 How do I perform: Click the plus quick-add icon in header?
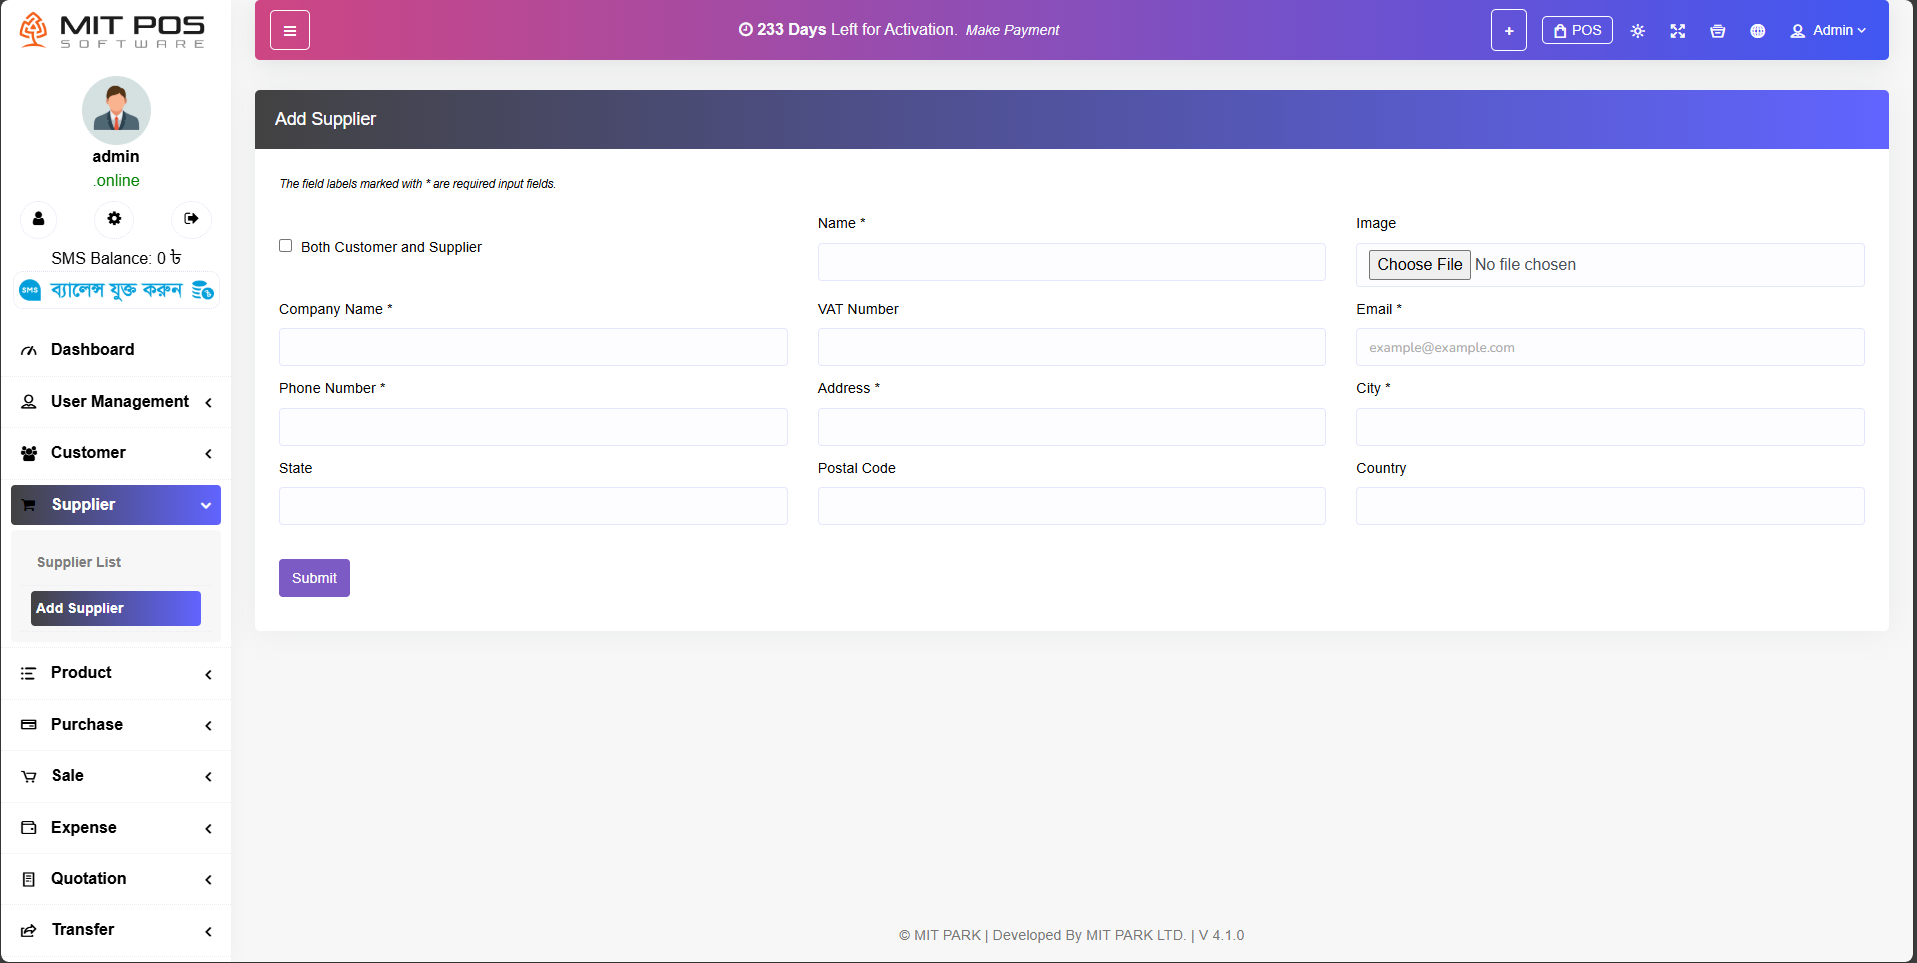coord(1508,30)
